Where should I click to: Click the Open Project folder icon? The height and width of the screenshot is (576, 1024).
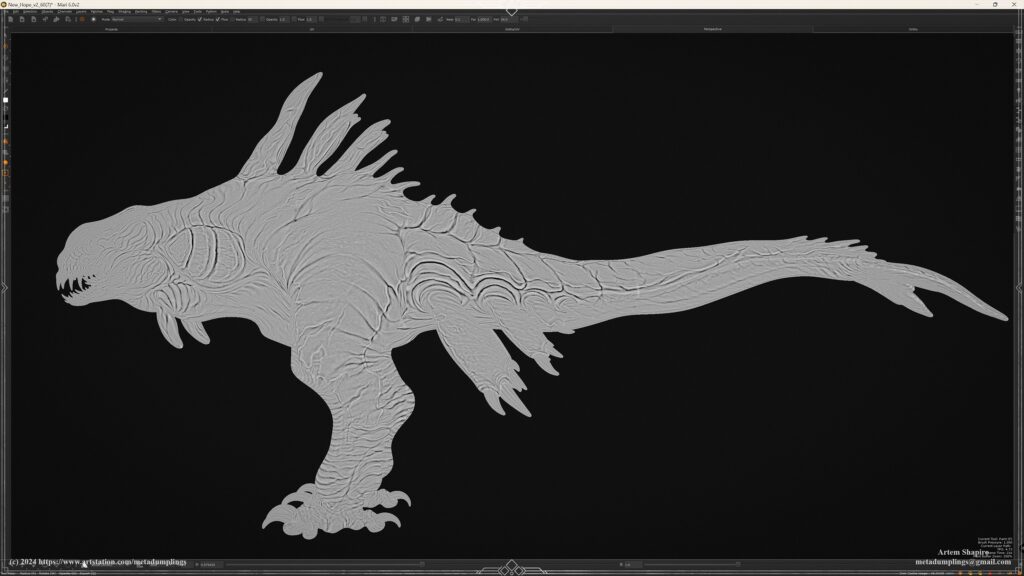[x=21, y=19]
